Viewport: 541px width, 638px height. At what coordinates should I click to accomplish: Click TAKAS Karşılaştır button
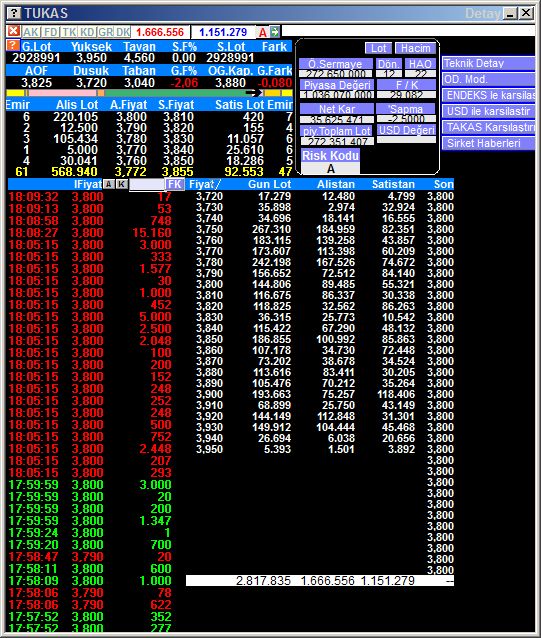click(488, 127)
